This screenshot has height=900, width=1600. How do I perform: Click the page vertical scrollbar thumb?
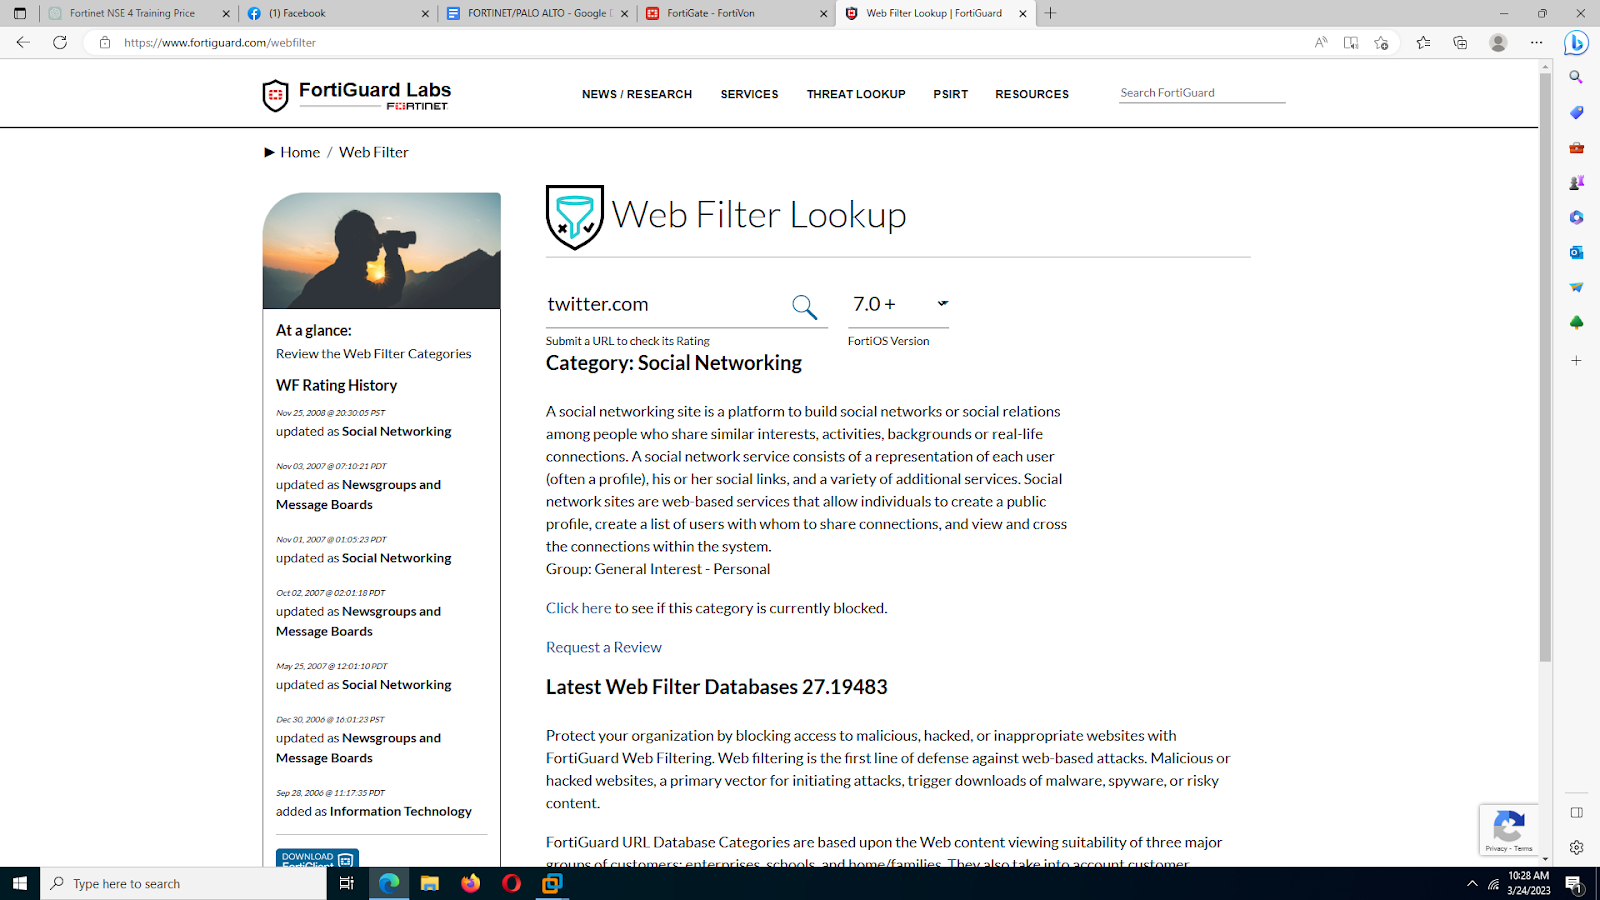1545,365
